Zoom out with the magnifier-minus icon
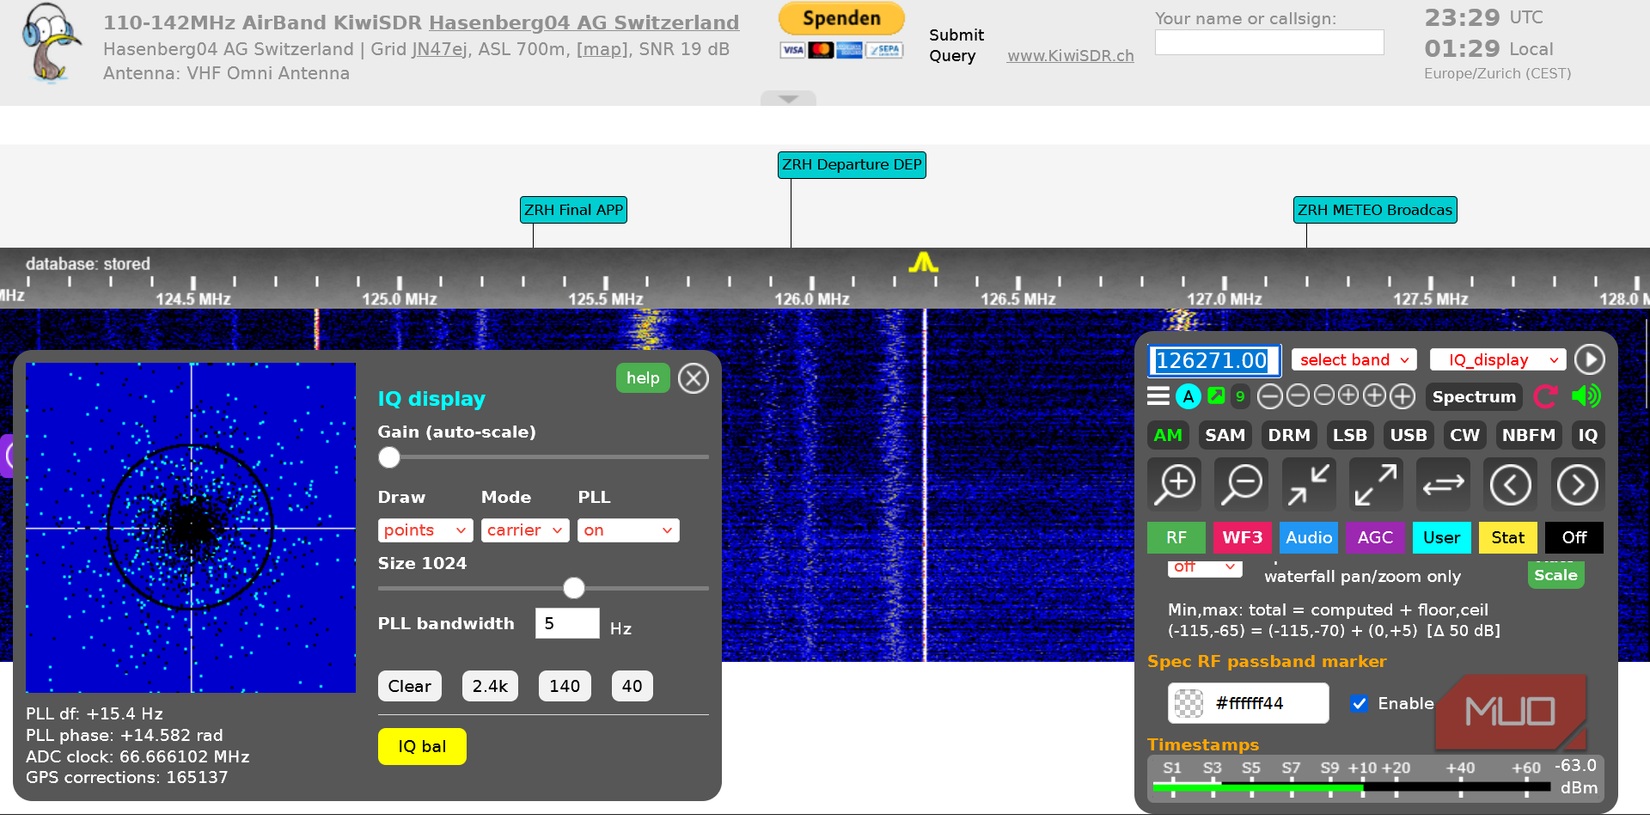Image resolution: width=1650 pixels, height=815 pixels. coord(1242,484)
